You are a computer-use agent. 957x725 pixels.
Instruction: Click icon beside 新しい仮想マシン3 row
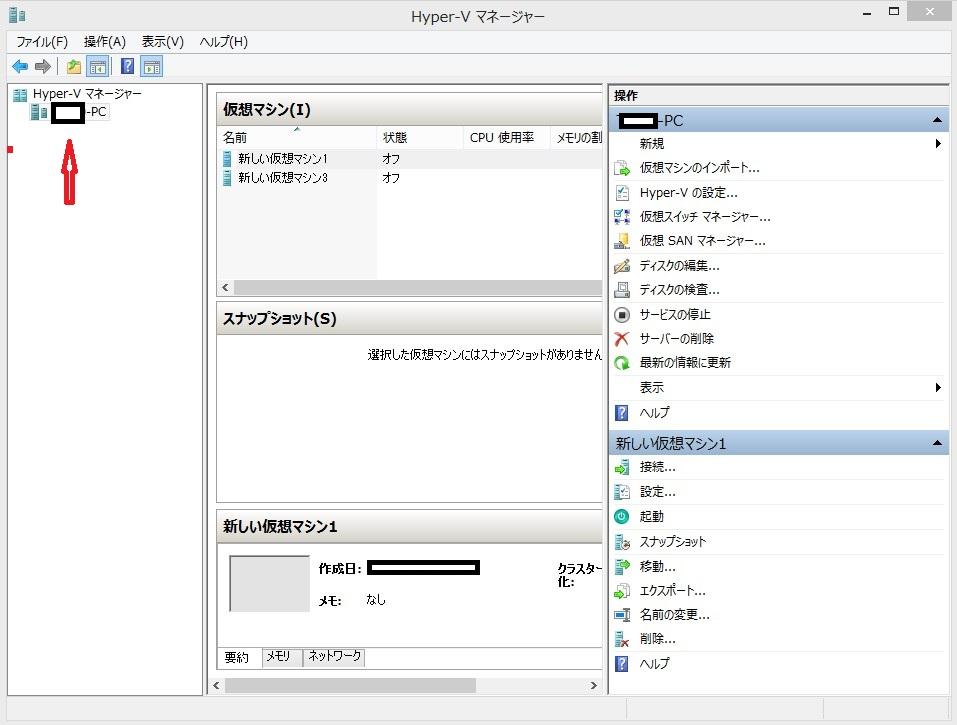227,178
